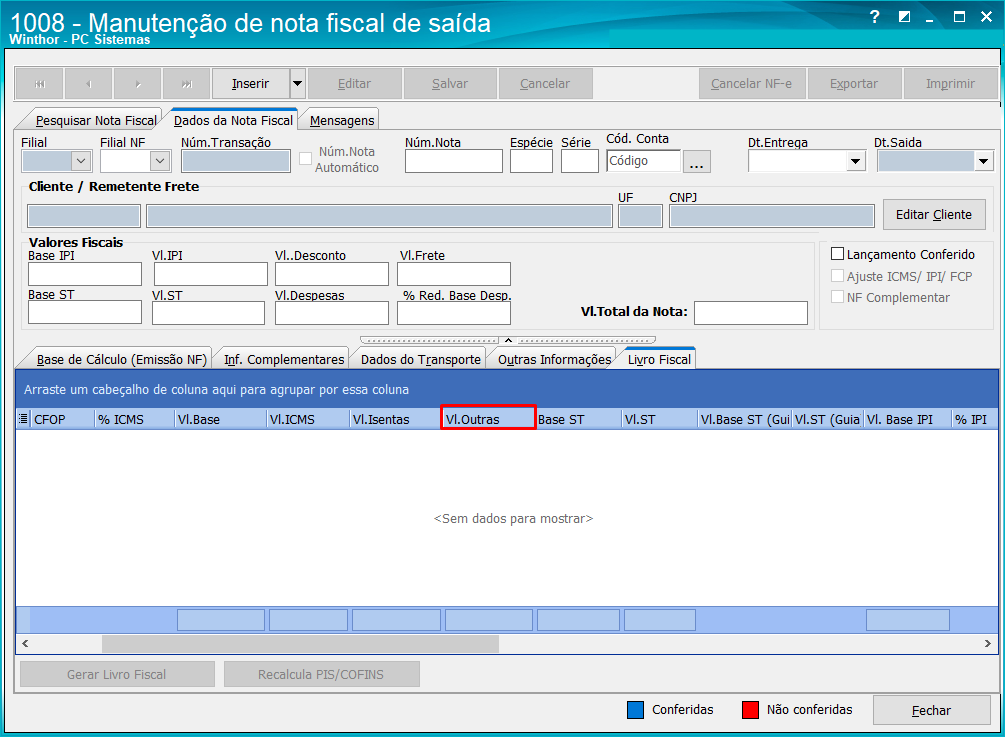Click Editar Cliente button
Screen dimensions: 1005x737
(x=934, y=215)
